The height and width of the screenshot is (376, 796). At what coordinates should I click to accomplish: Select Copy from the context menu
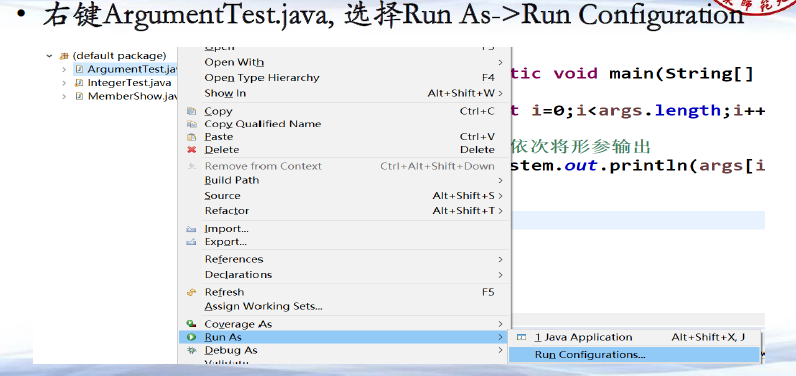point(344,111)
